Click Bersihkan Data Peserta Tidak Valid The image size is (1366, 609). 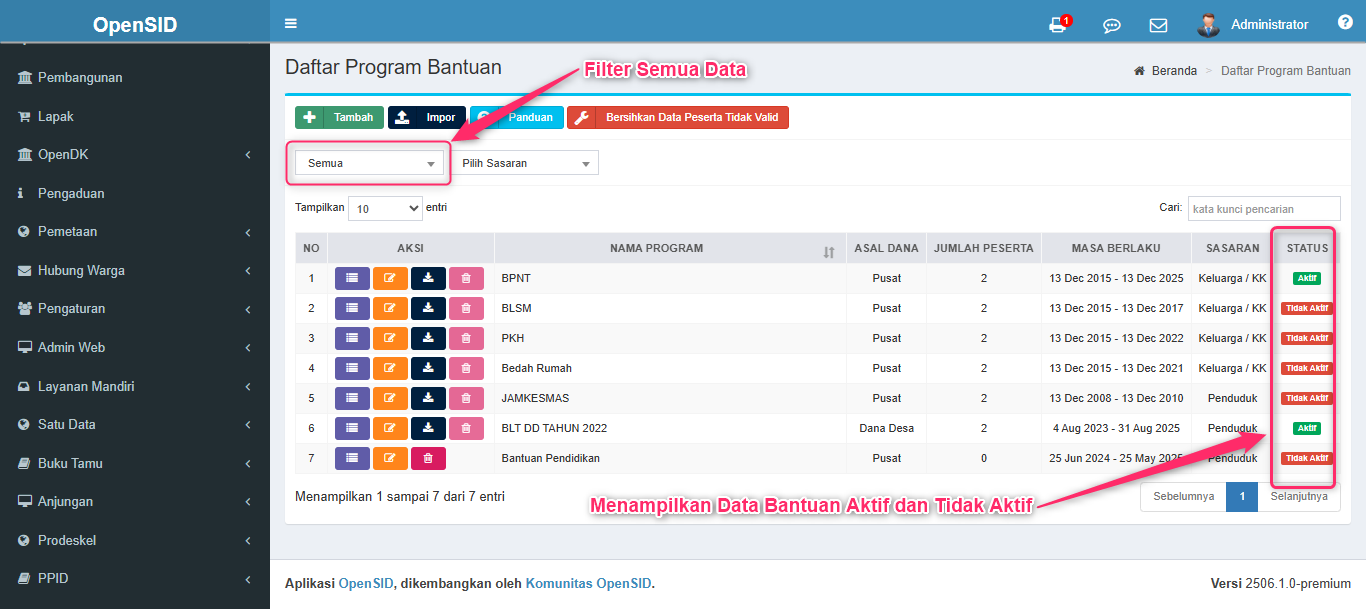[x=678, y=118]
